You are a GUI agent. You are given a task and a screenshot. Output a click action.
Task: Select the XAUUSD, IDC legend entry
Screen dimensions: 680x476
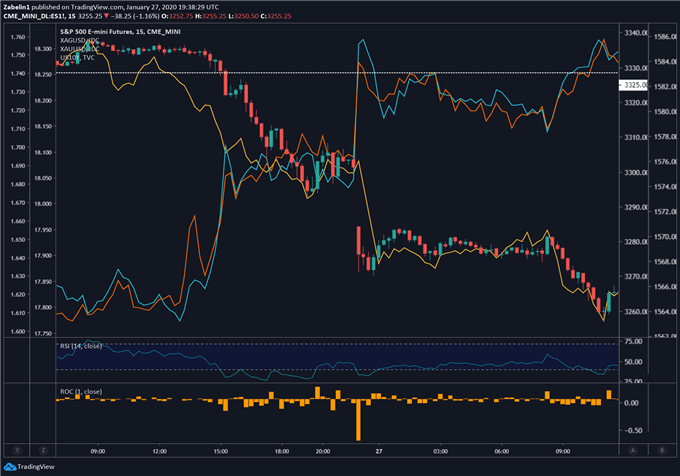(79, 49)
